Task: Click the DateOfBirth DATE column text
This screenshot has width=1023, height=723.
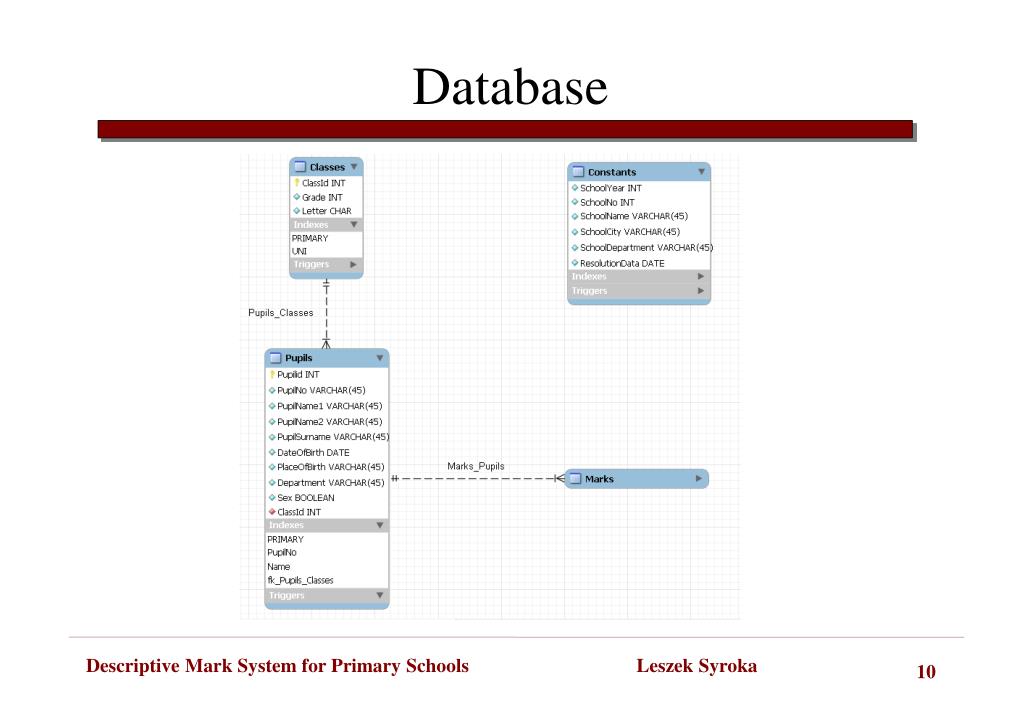Action: pyautogui.click(x=313, y=452)
